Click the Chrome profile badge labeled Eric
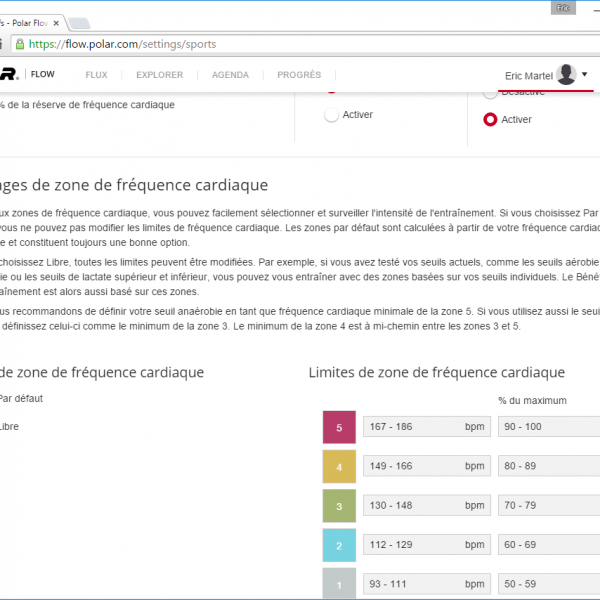 (564, 7)
